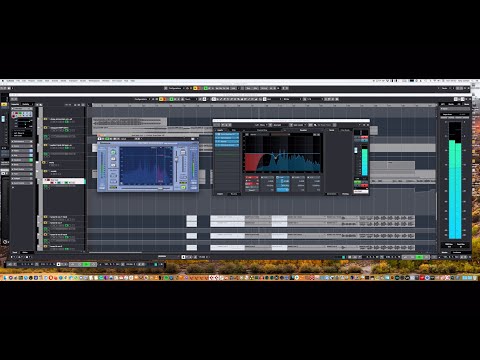
Task: Click the green Play button on floating transport bar
Action: coord(86,264)
